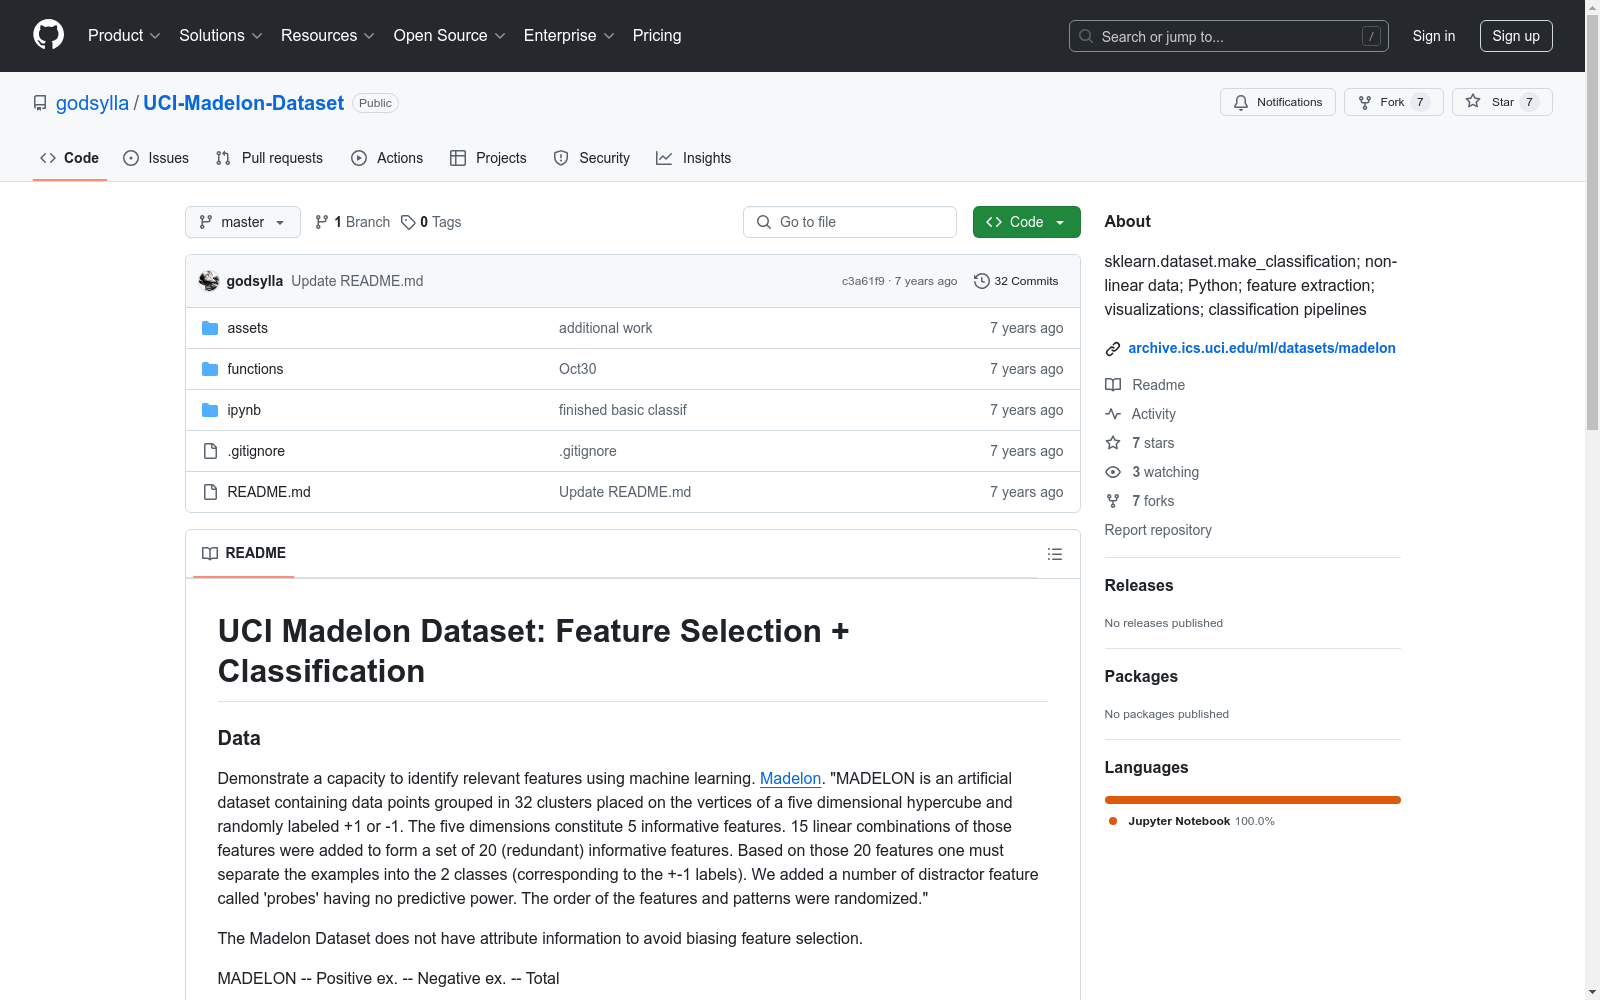Viewport: 1600px width, 1000px height.
Task: Switch to the Actions tab
Action: pos(387,158)
